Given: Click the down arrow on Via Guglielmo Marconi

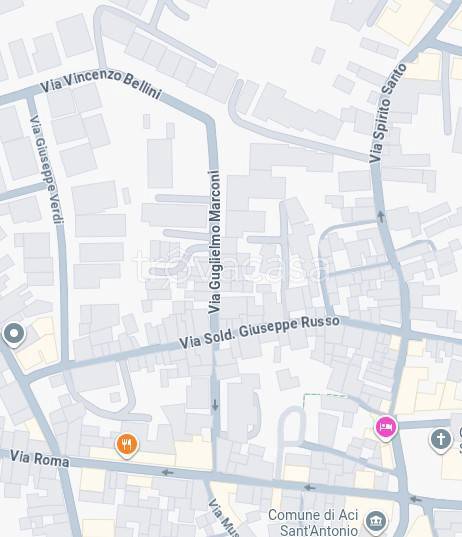Looking at the screenshot, I should 215,405.
